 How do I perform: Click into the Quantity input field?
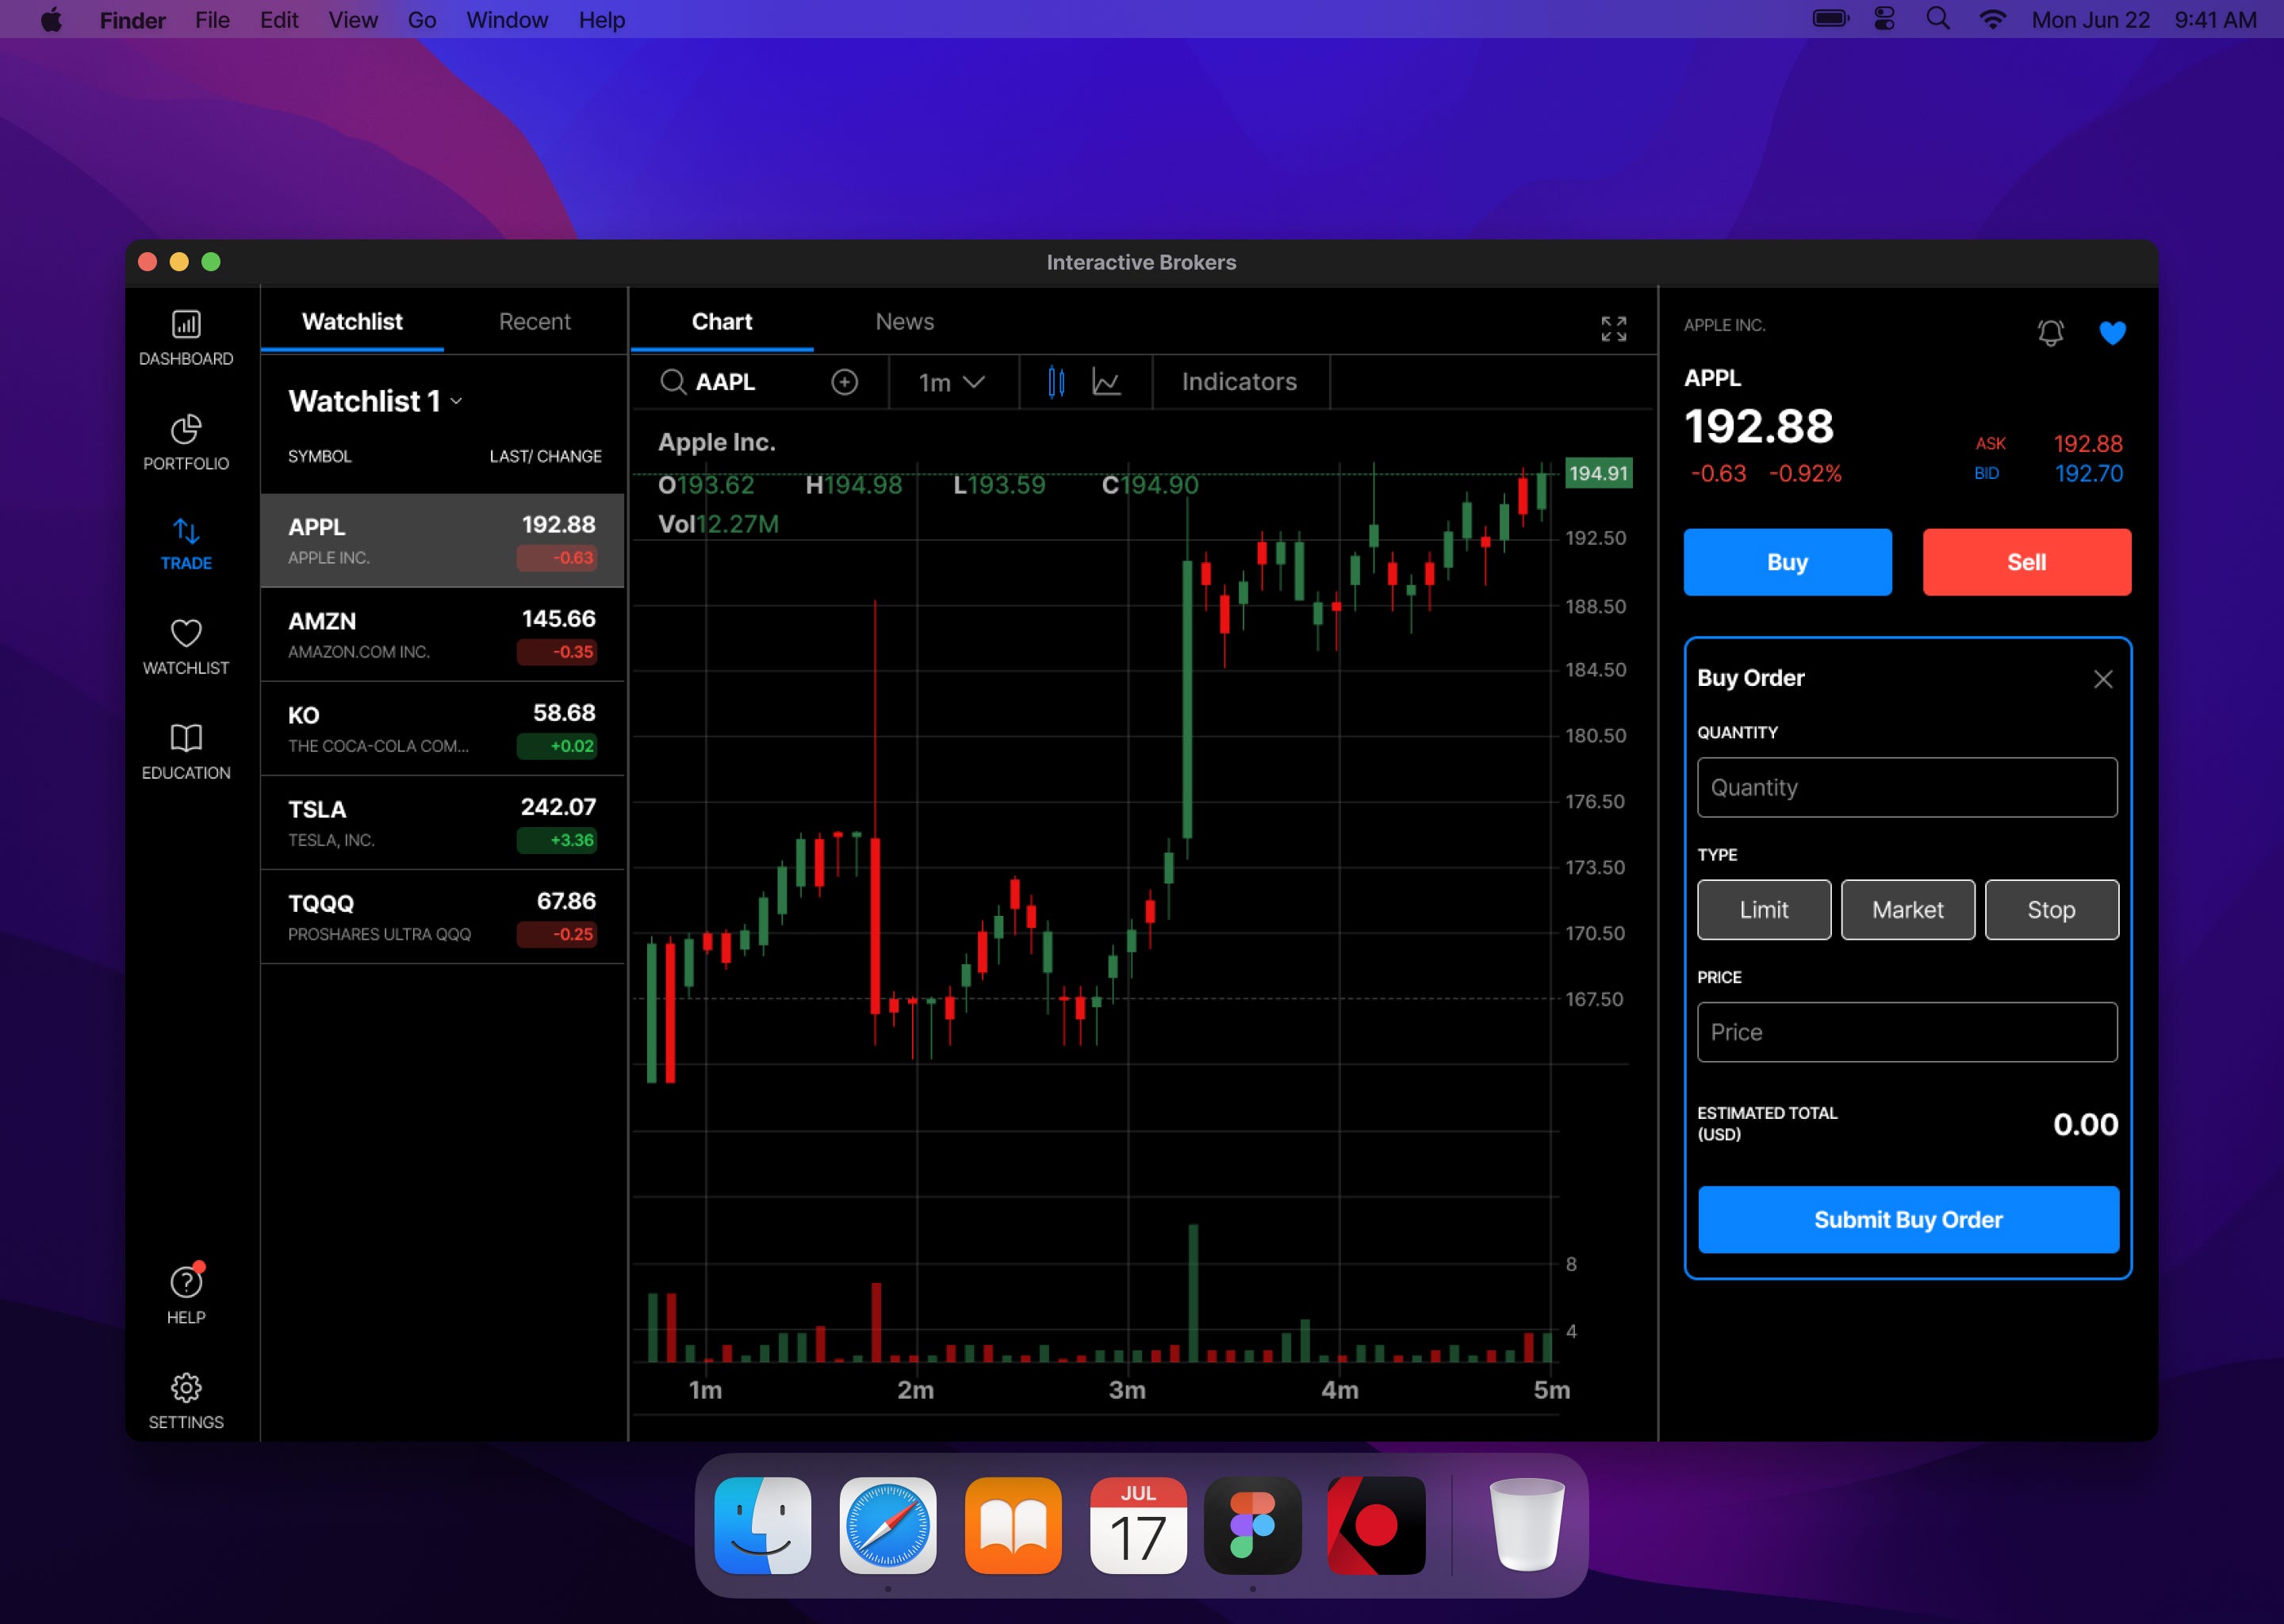1906,787
